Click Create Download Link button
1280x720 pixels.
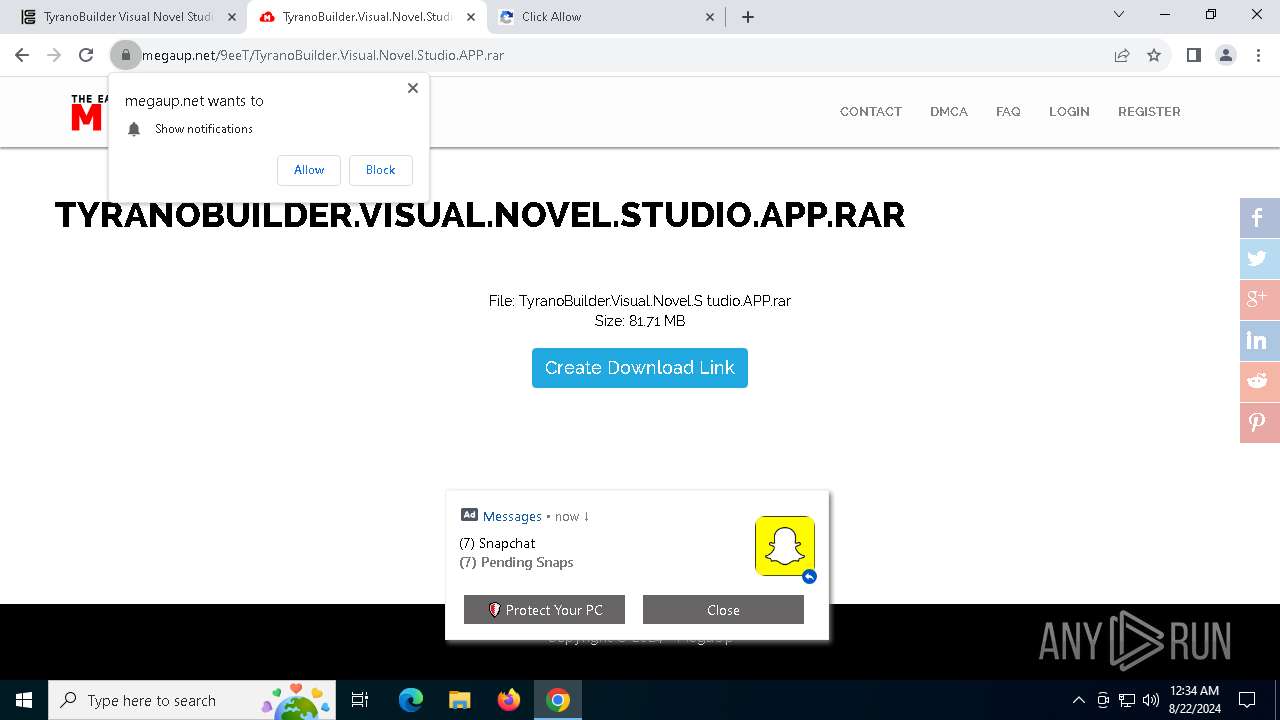tap(640, 368)
